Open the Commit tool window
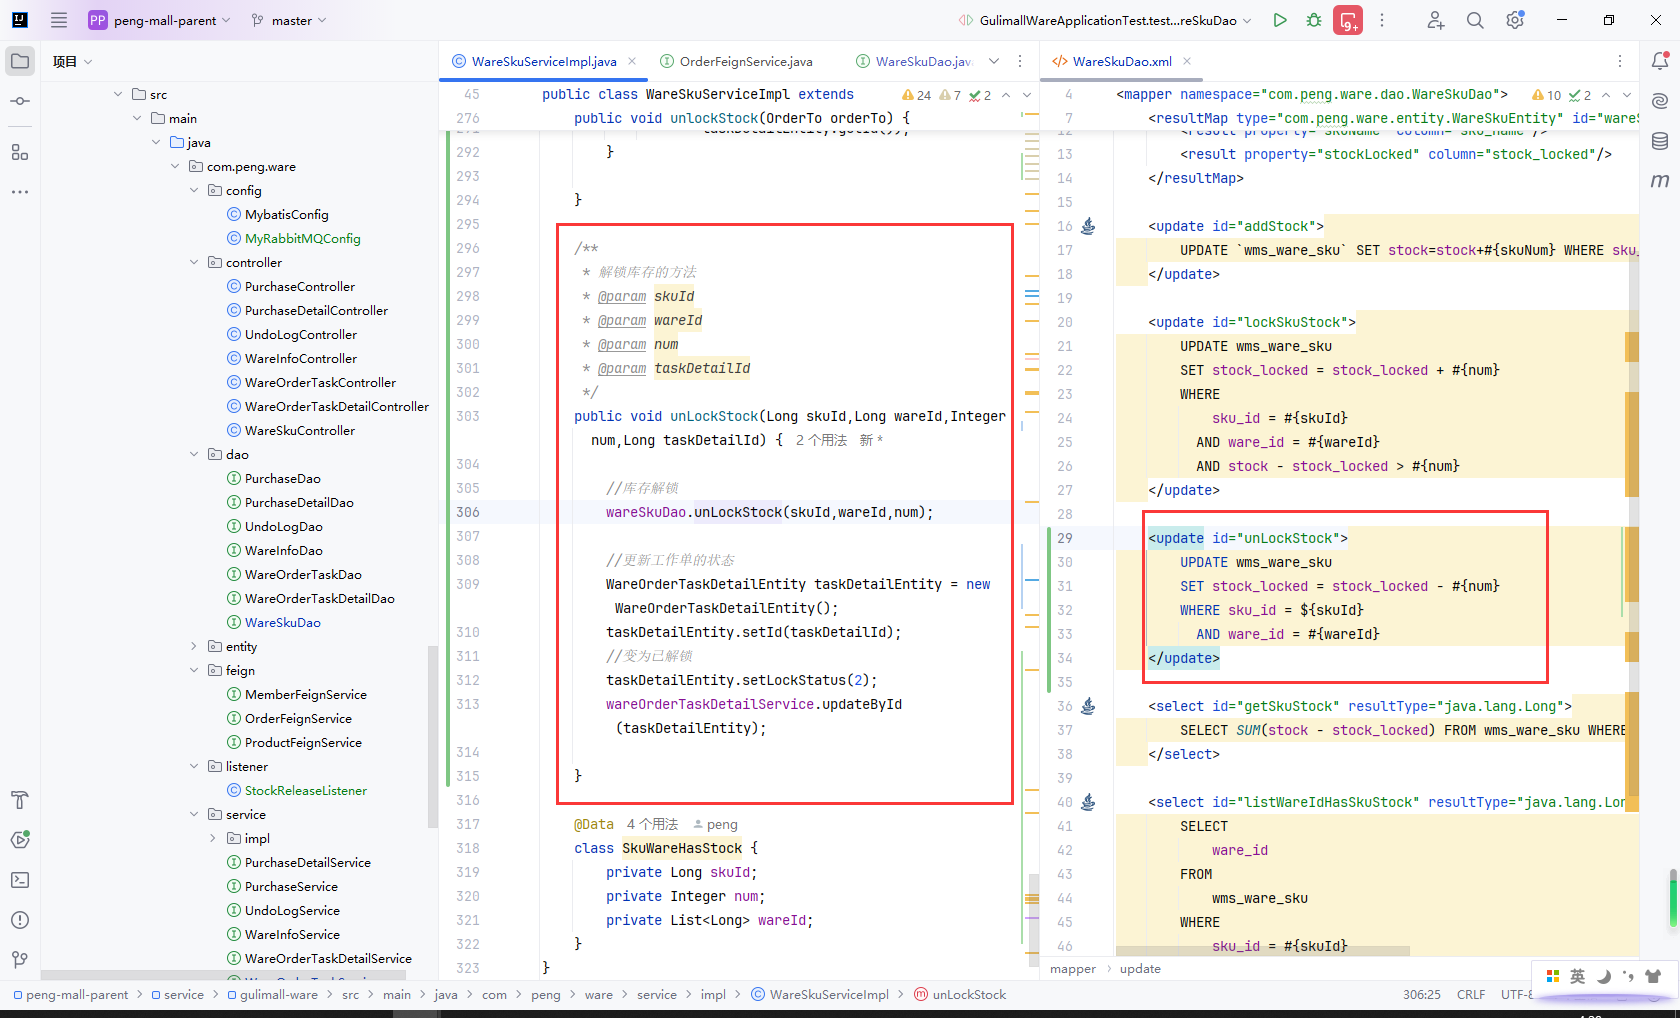1680x1018 pixels. pyautogui.click(x=20, y=101)
